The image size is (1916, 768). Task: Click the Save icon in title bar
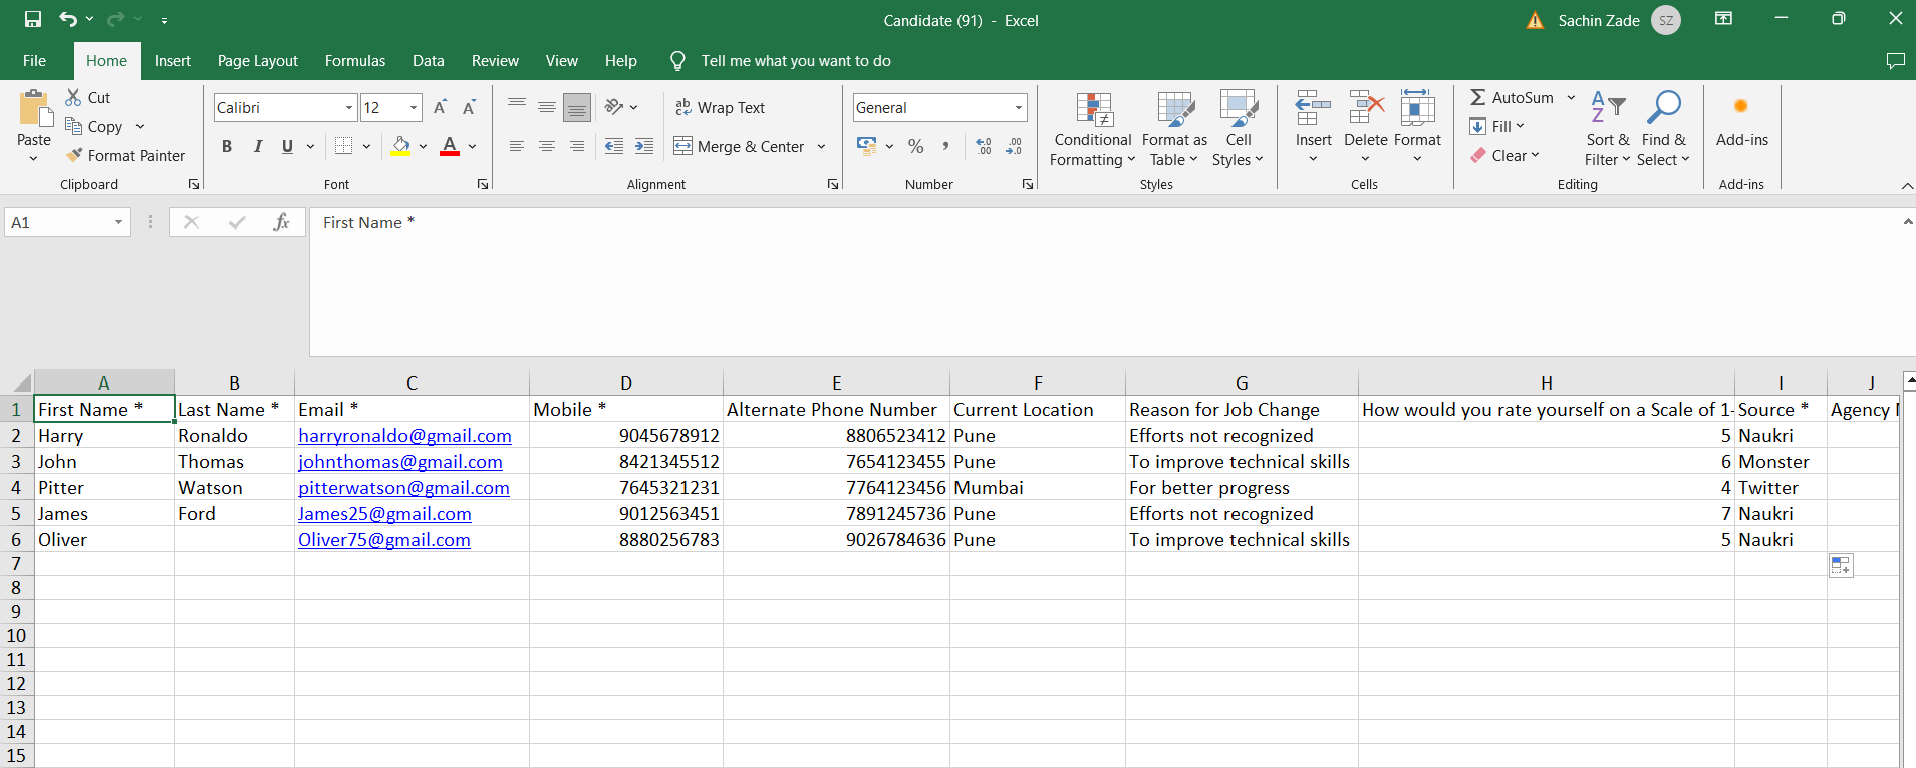coord(33,19)
